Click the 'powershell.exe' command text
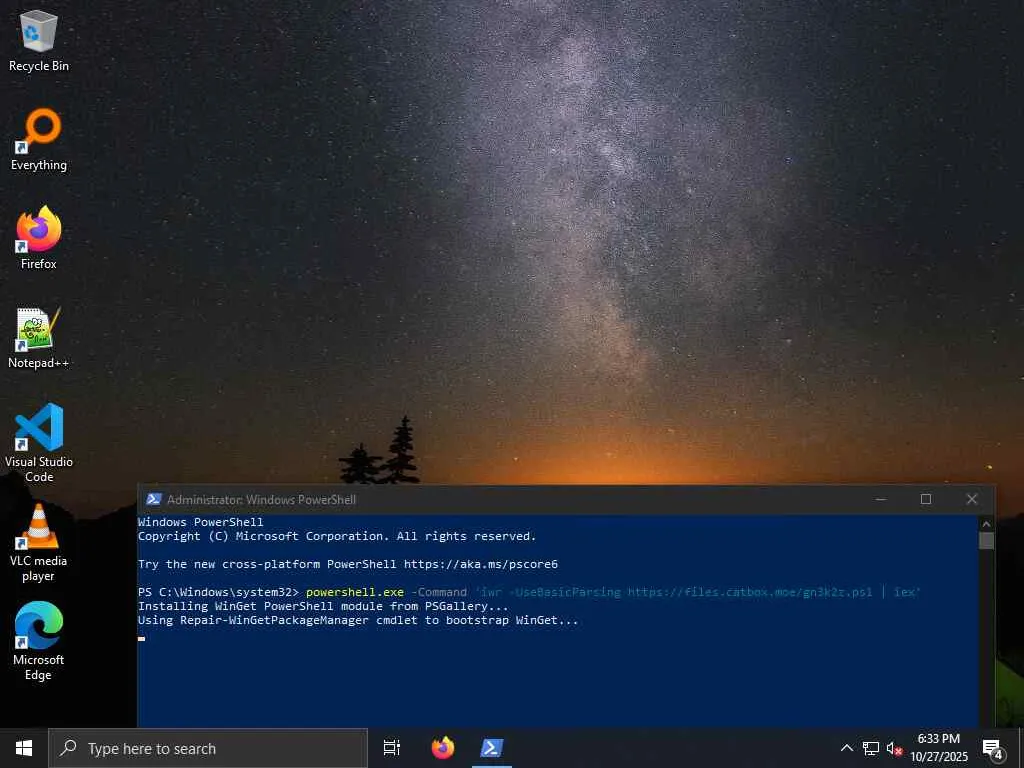Screen dimensions: 1024x768 point(355,592)
